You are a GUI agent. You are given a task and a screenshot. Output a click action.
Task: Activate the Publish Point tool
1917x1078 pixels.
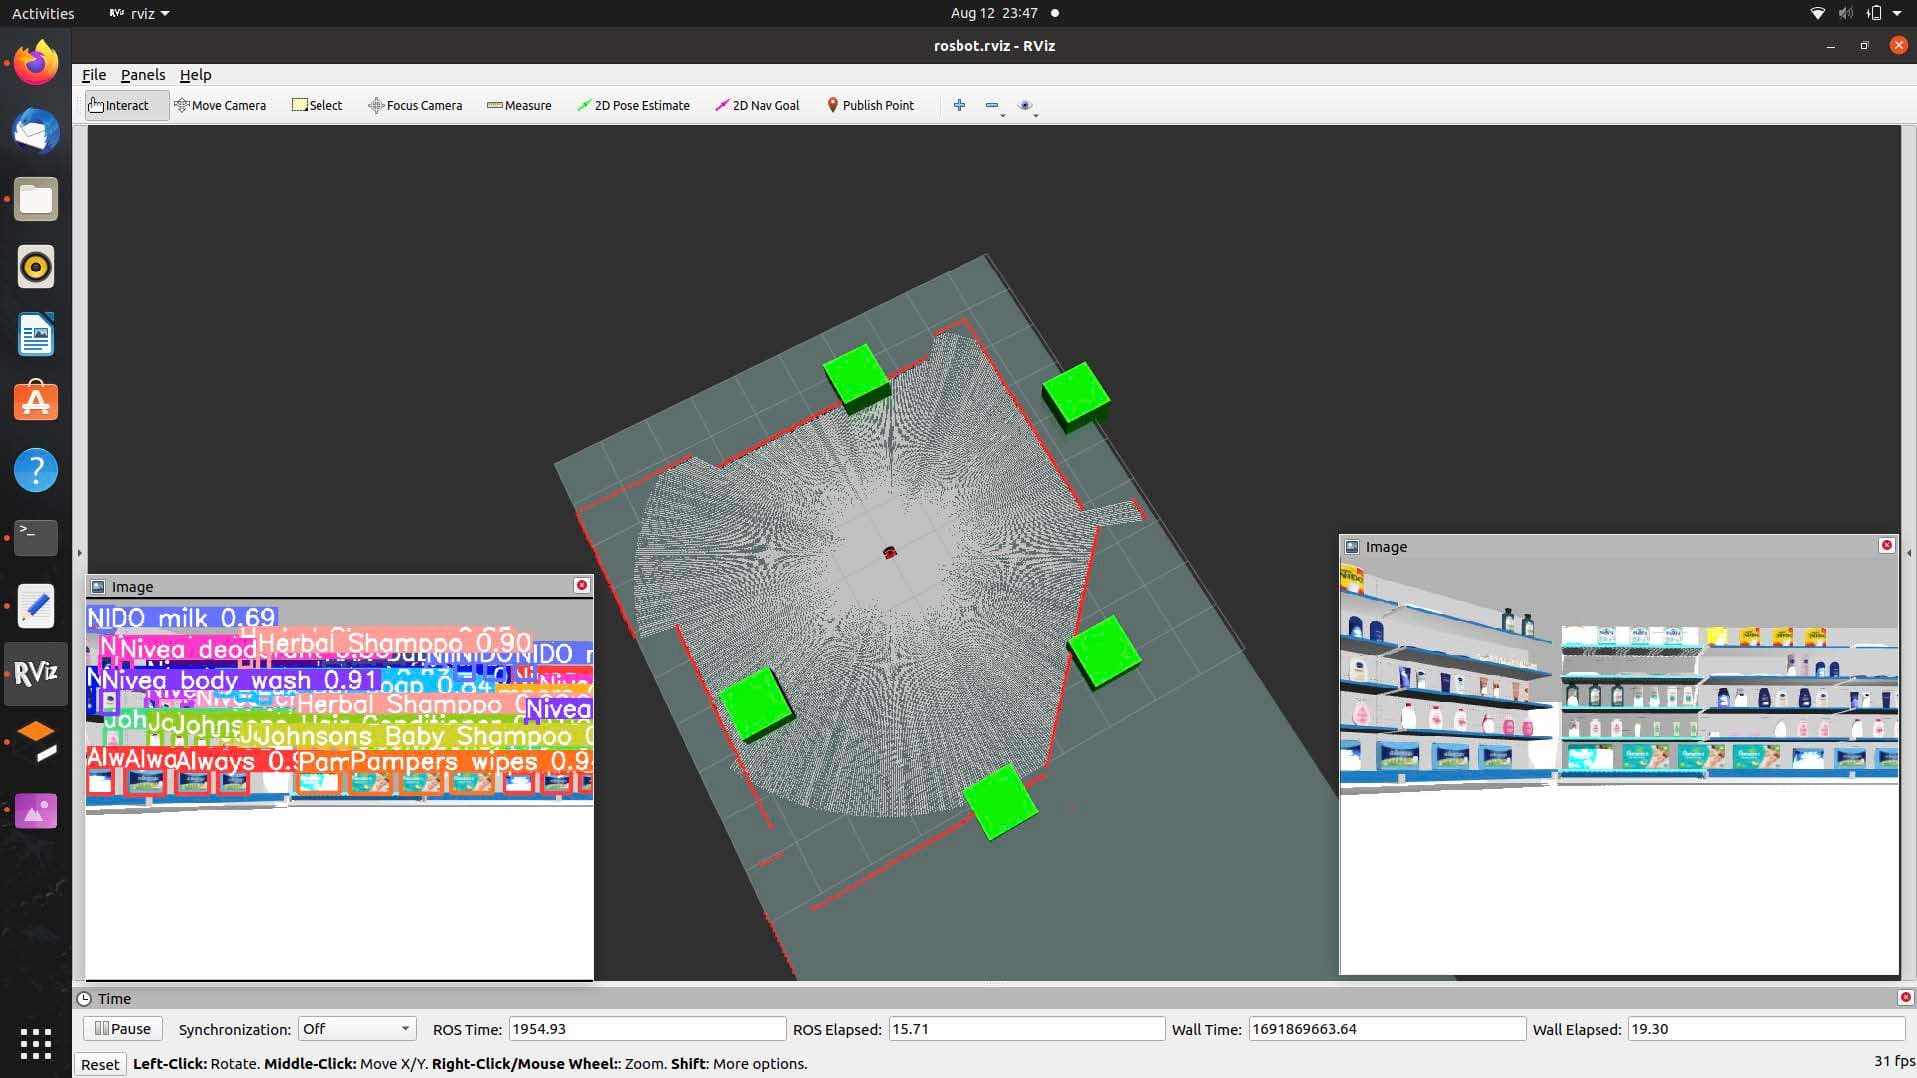(869, 105)
